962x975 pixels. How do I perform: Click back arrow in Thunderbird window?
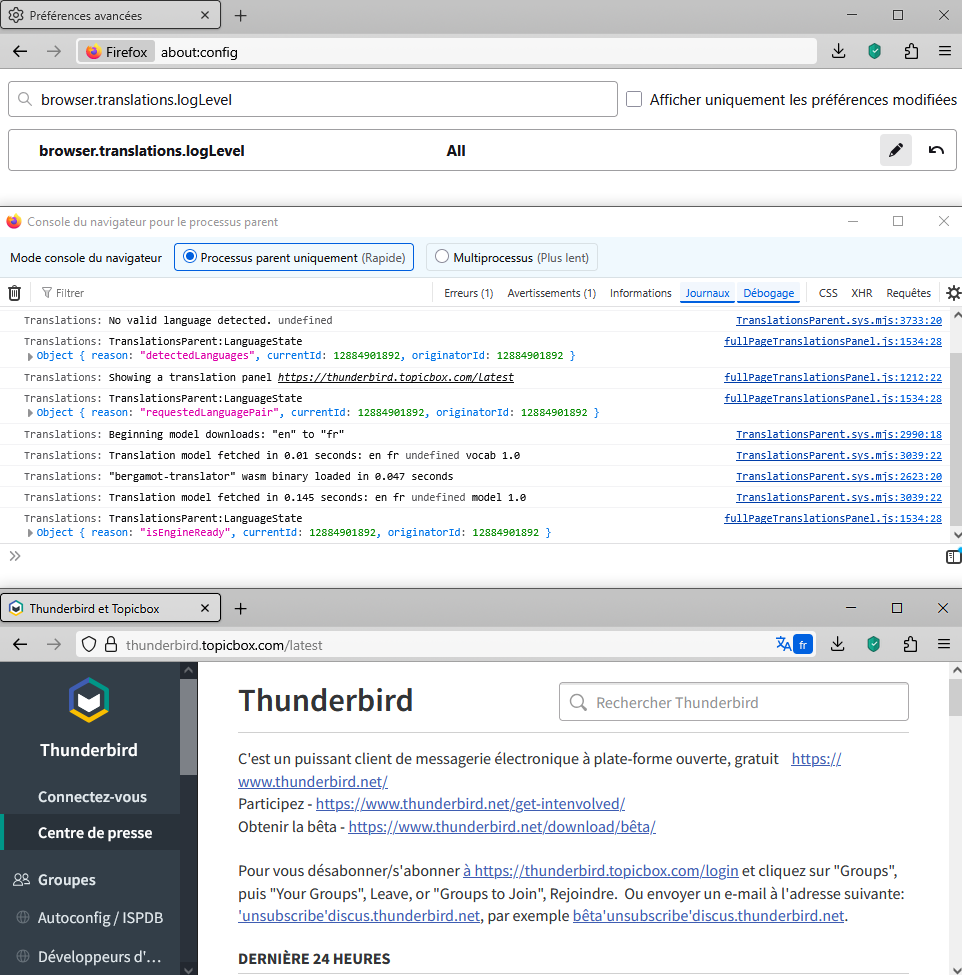20,645
